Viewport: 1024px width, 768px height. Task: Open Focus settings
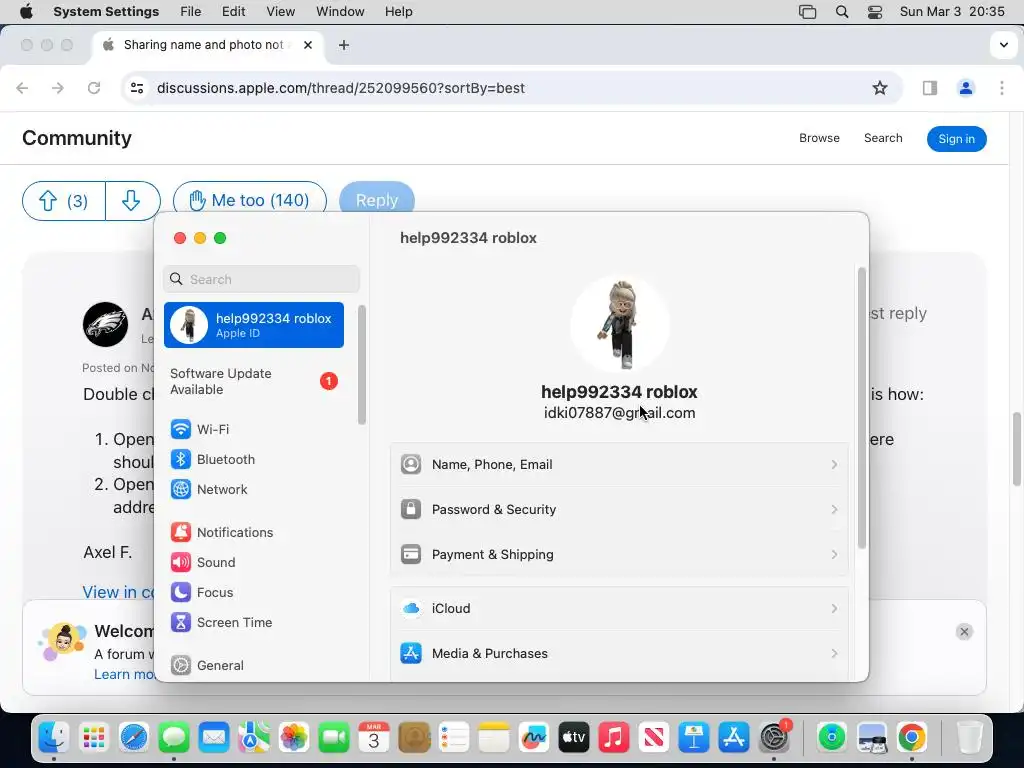[202, 592]
